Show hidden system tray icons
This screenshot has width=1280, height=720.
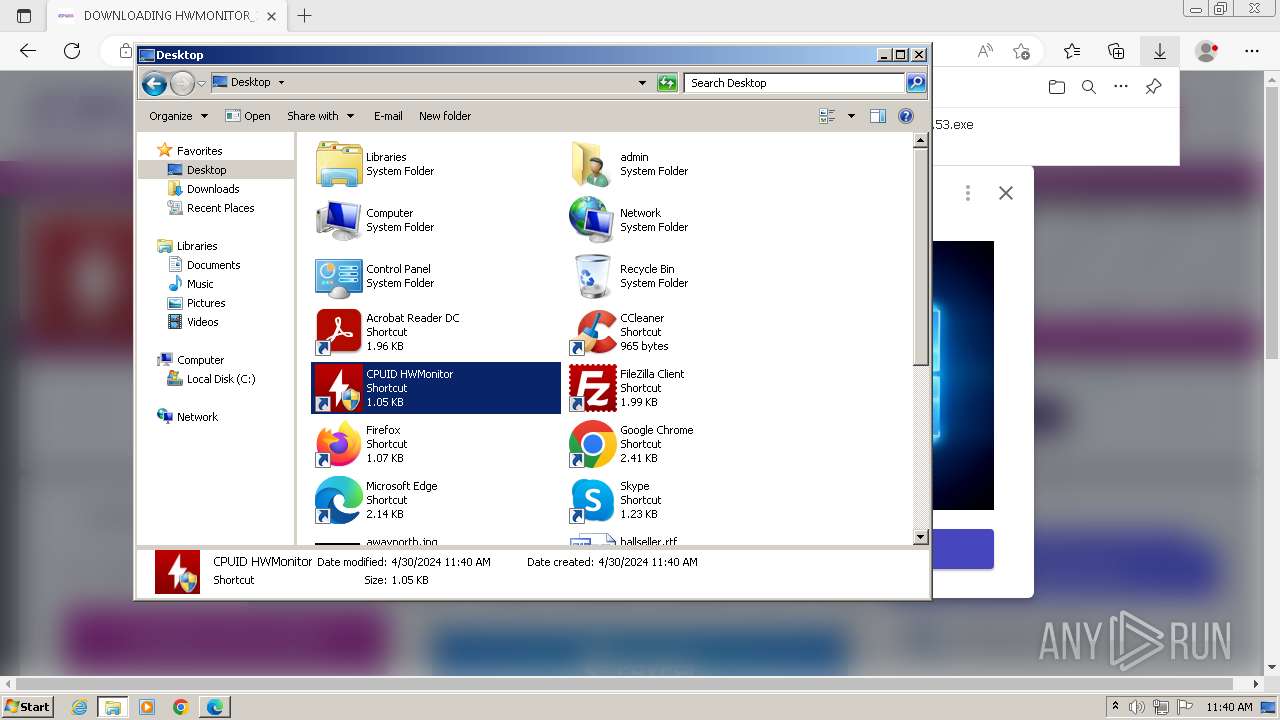pos(1115,707)
